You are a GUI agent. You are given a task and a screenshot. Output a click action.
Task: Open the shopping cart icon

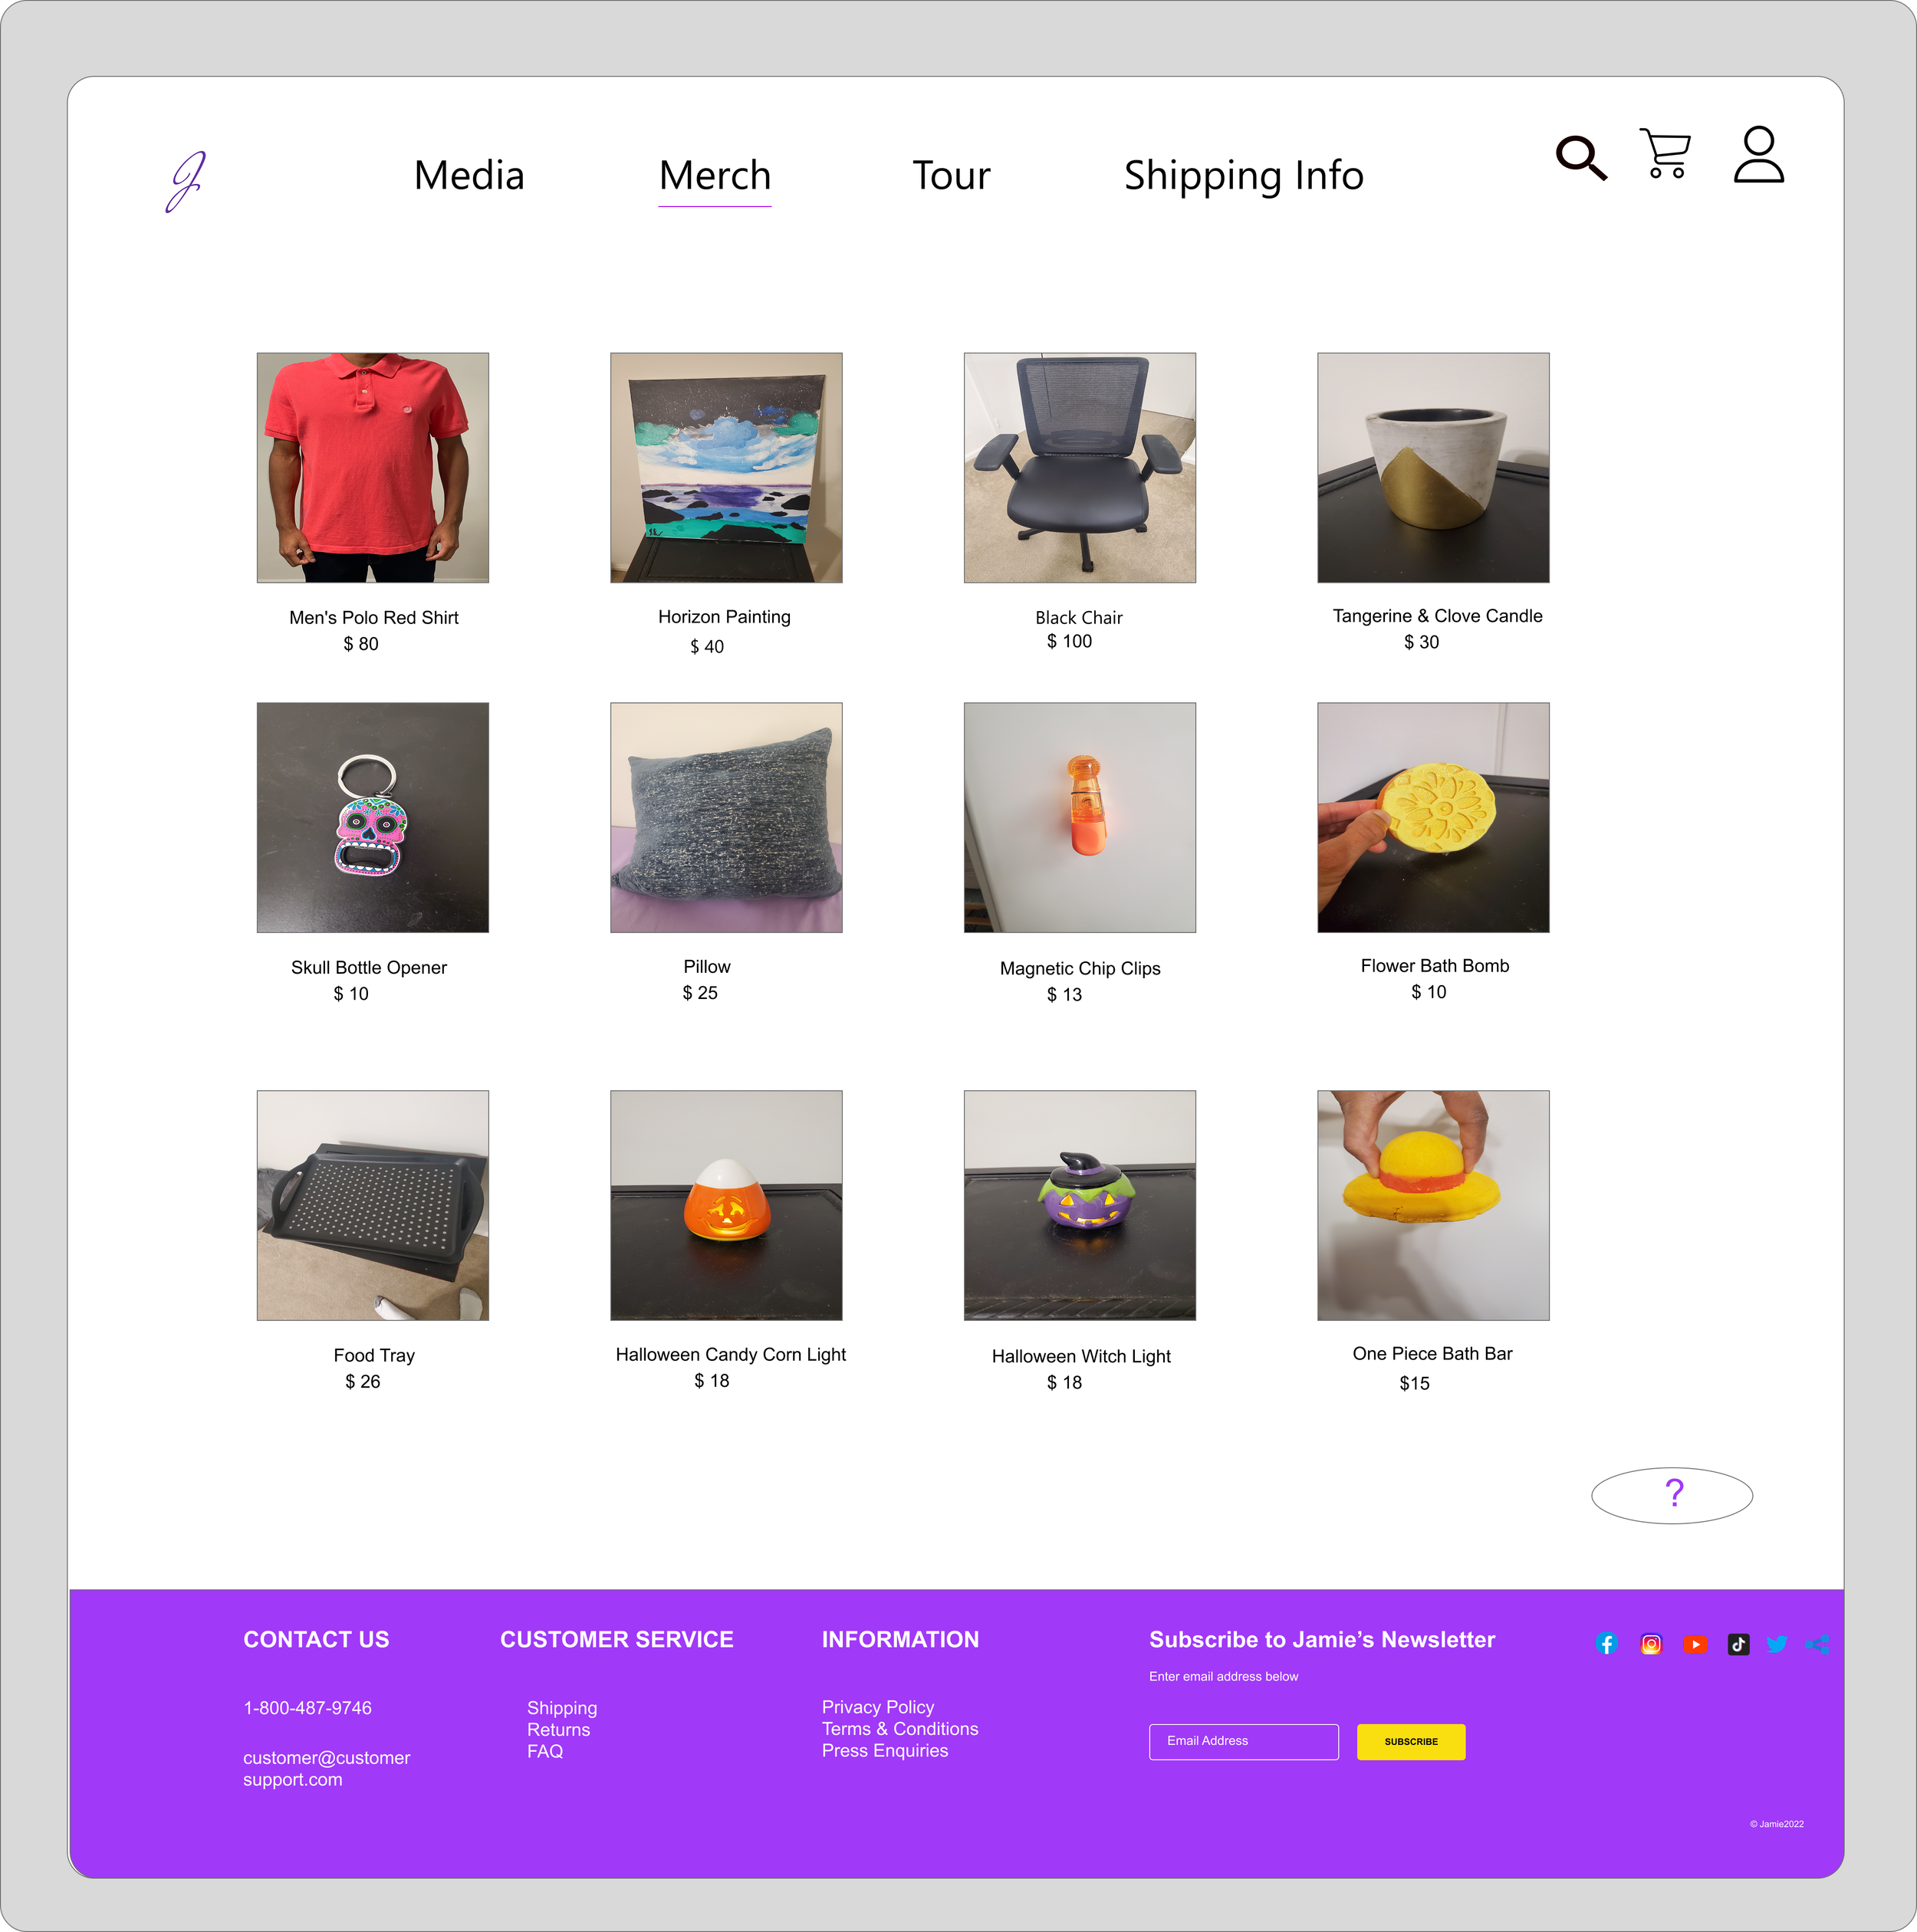coord(1665,153)
